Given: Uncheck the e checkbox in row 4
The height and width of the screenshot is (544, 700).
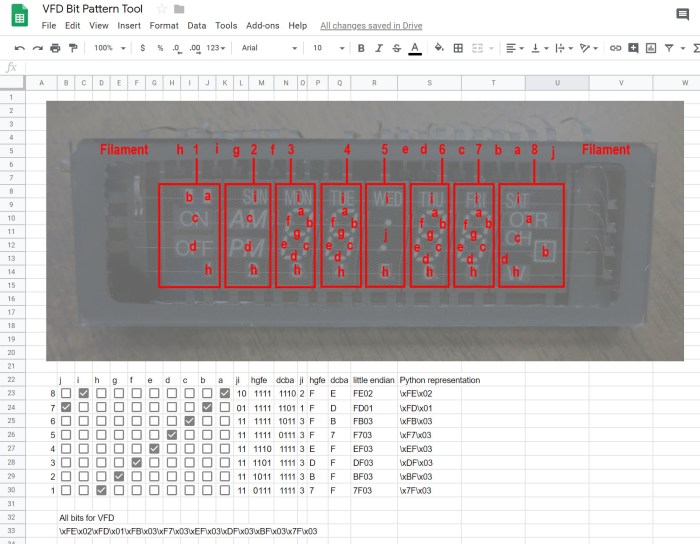Looking at the screenshot, I should tap(154, 448).
